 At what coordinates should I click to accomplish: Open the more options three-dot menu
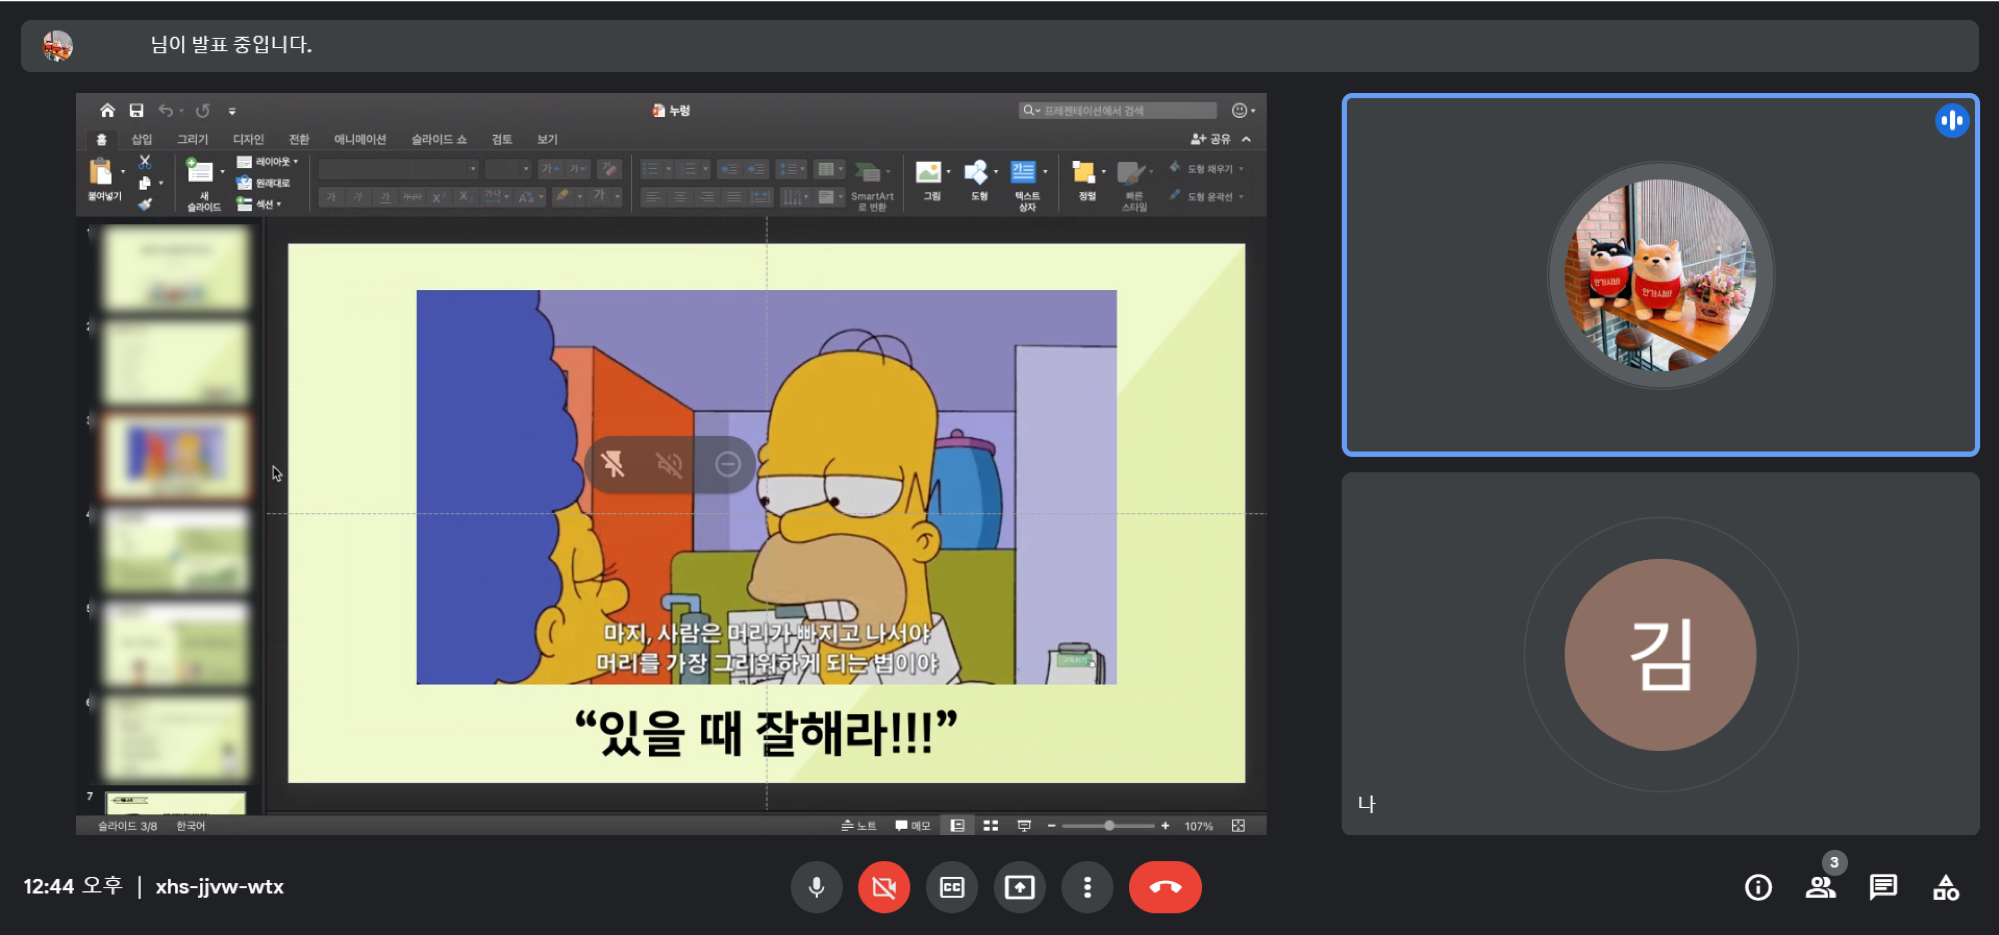1087,887
